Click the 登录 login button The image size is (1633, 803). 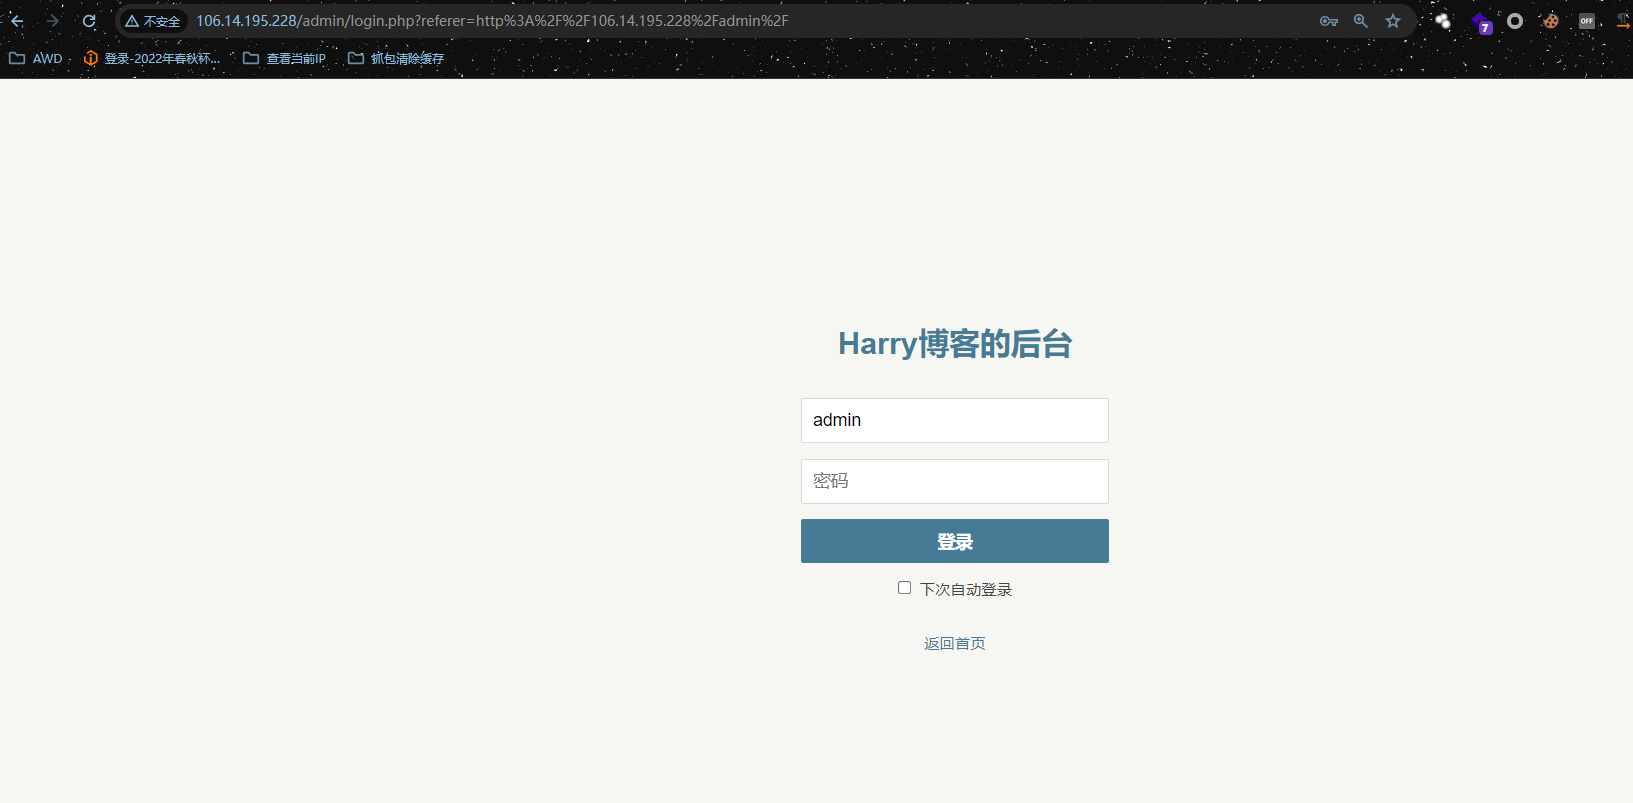click(x=955, y=541)
